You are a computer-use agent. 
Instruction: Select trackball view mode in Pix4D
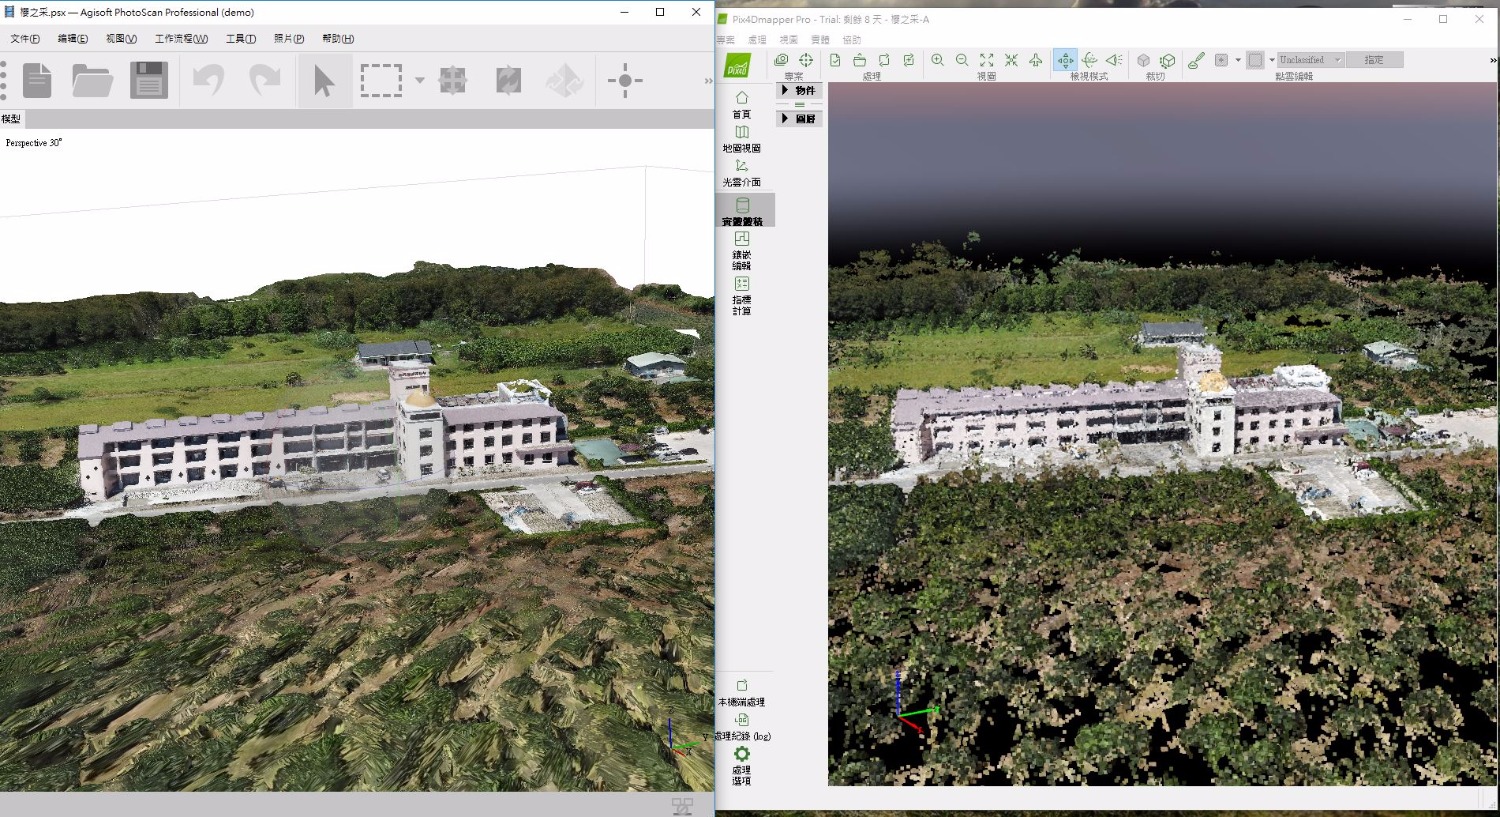point(1090,60)
